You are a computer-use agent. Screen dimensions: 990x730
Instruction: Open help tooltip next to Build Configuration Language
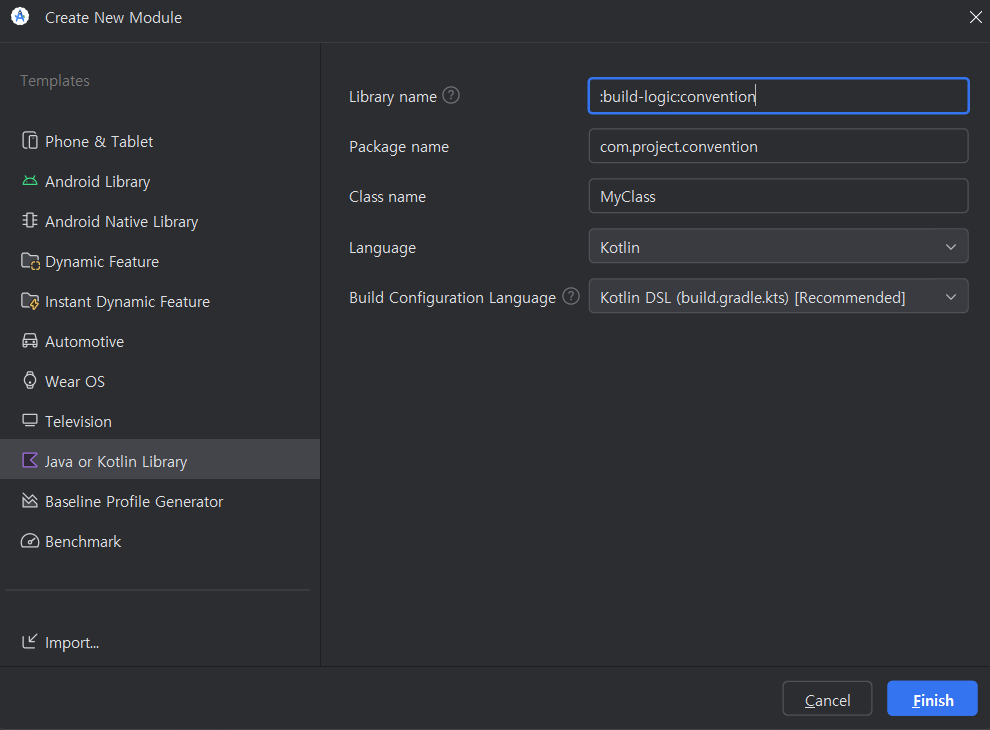[571, 296]
